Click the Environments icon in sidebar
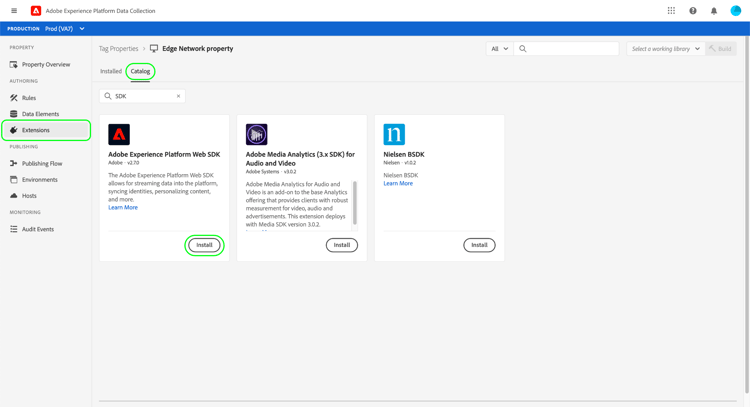This screenshot has width=750, height=407. (13, 179)
